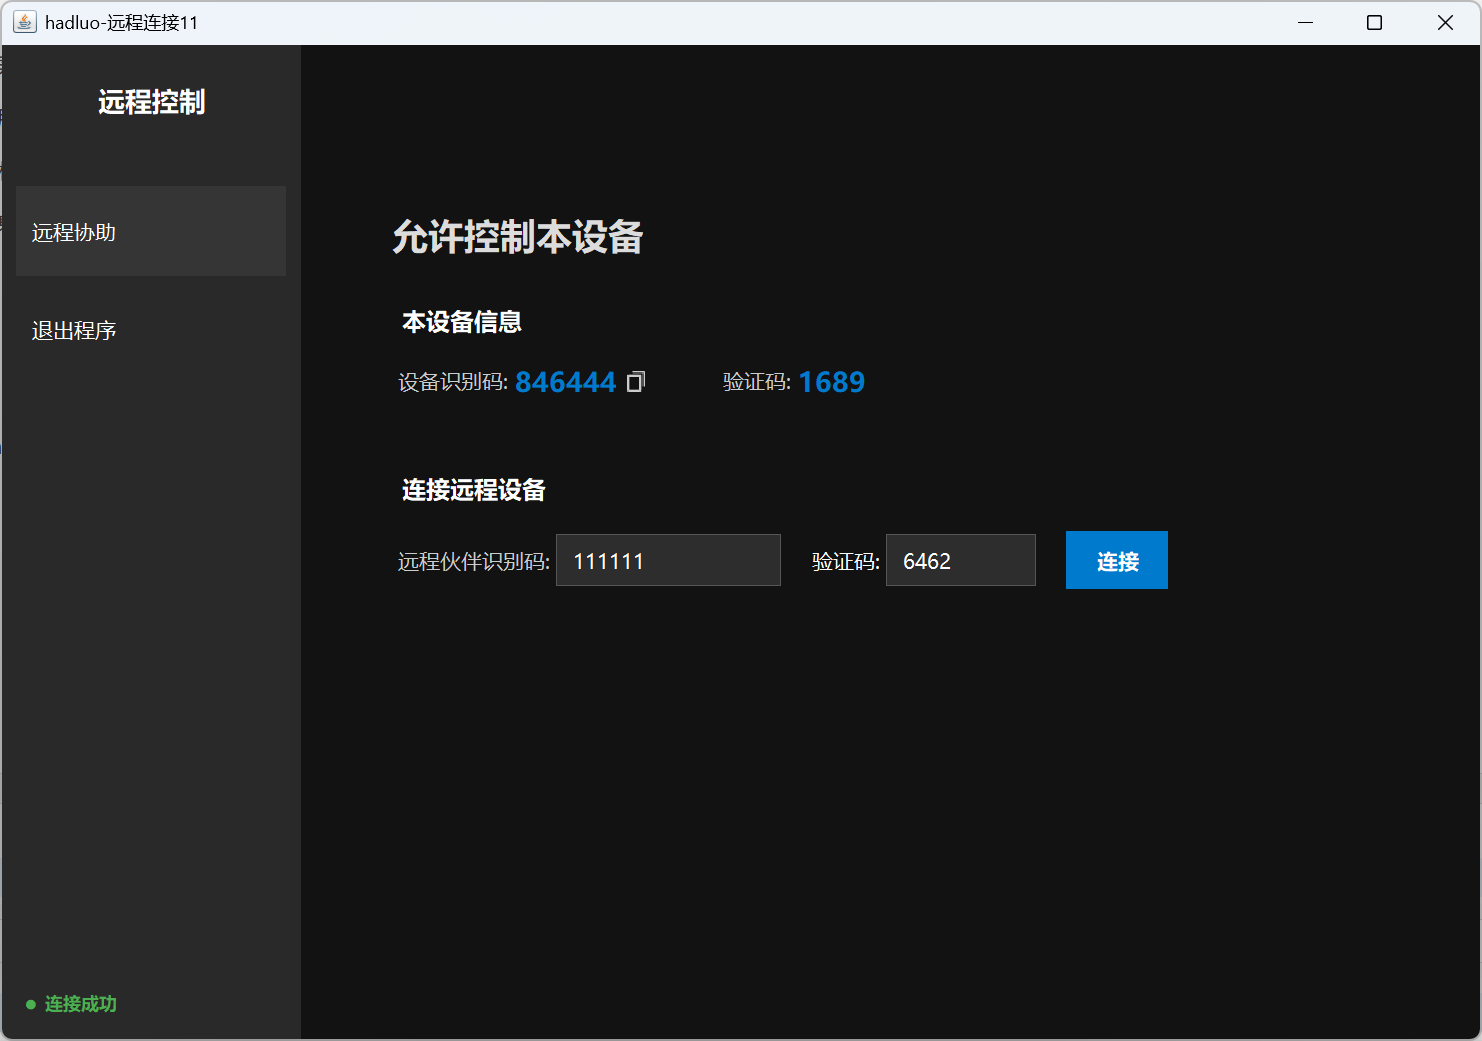Click the blue 连接 button

click(1117, 560)
